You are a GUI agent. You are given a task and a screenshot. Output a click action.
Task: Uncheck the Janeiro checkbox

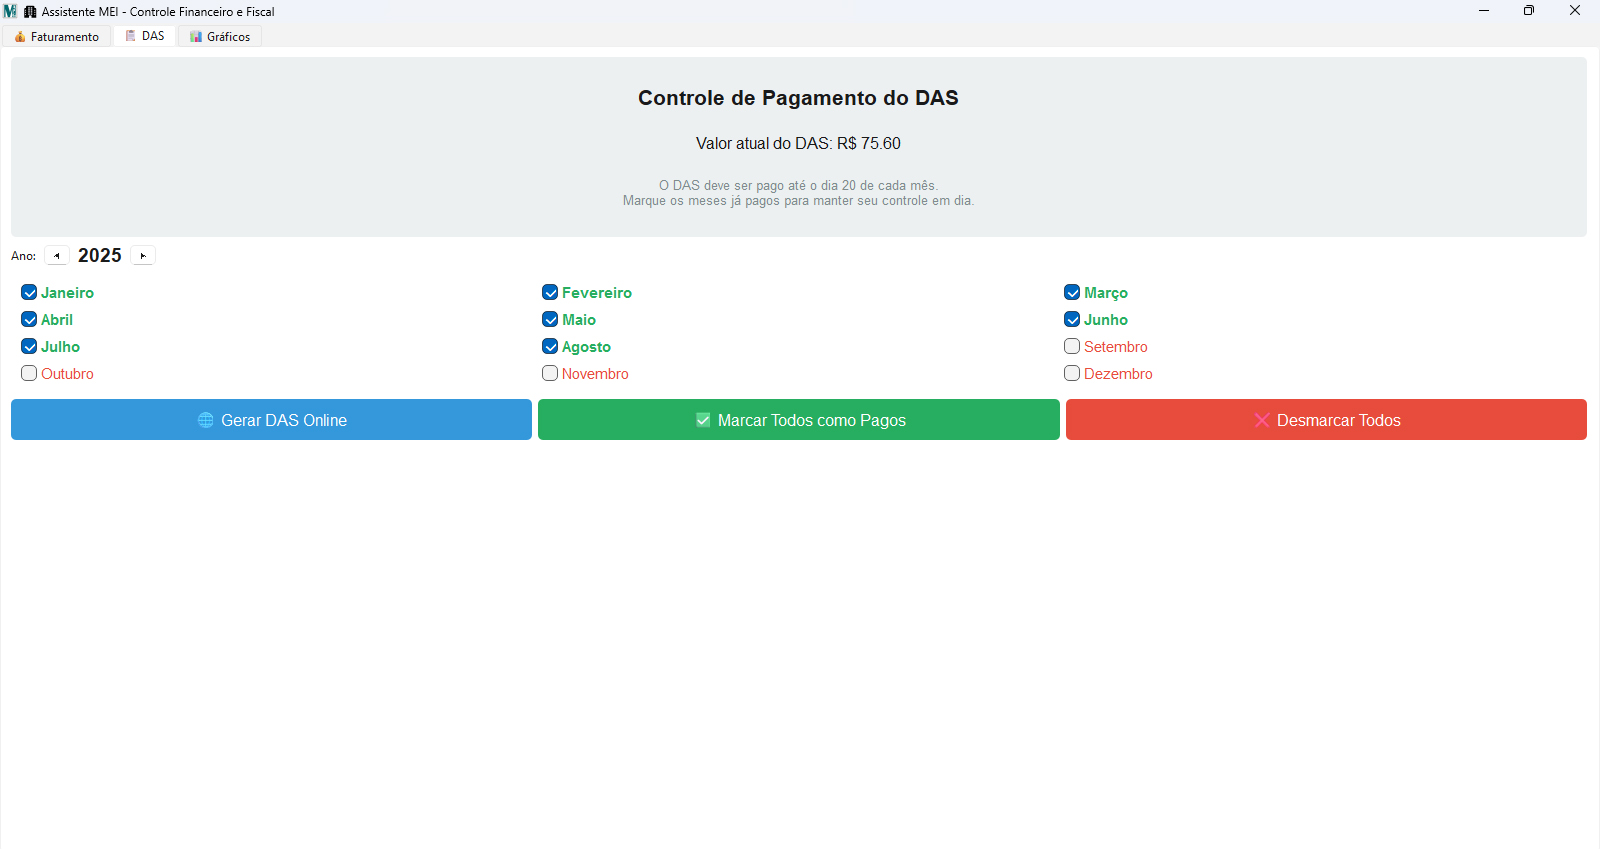pos(29,293)
